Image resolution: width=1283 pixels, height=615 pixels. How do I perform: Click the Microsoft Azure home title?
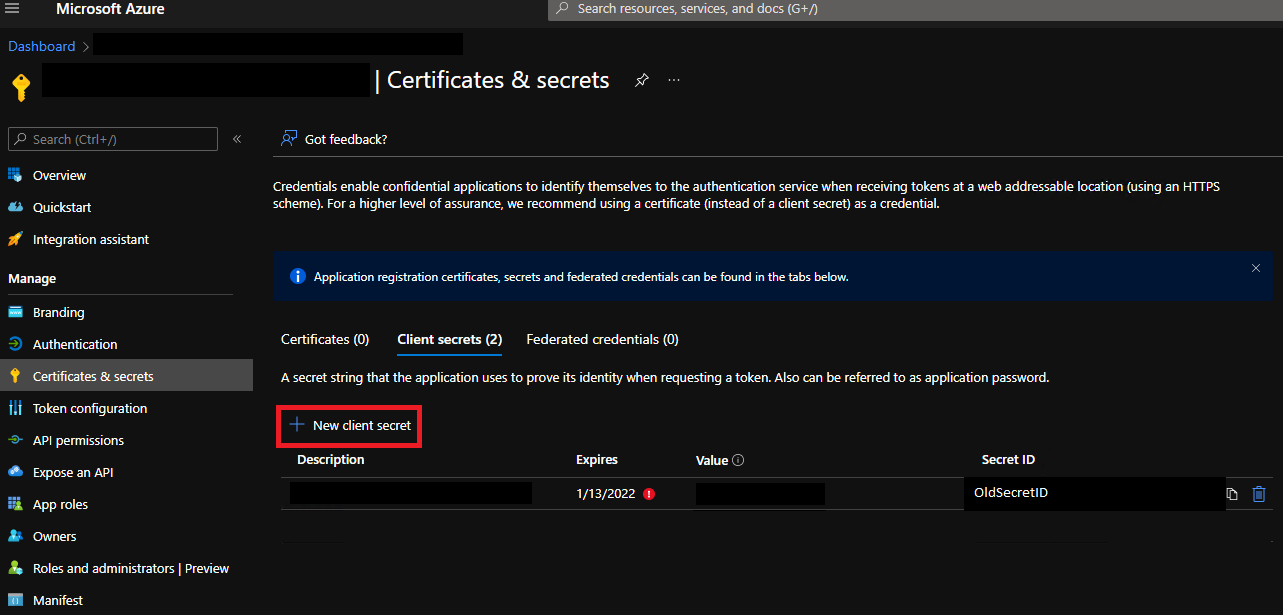(x=110, y=9)
